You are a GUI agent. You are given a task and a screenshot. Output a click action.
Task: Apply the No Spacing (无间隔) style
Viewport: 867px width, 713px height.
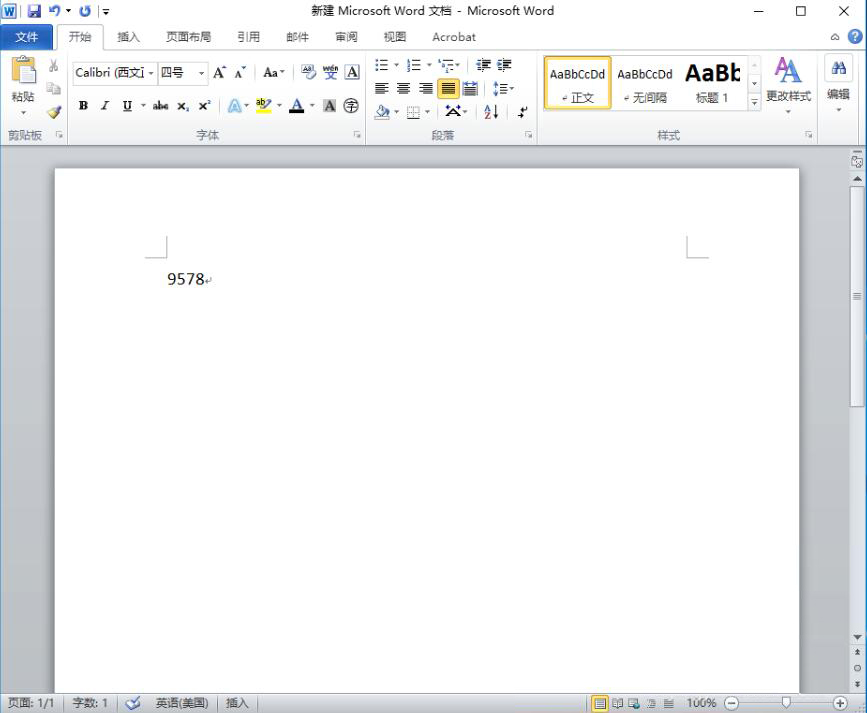point(645,83)
